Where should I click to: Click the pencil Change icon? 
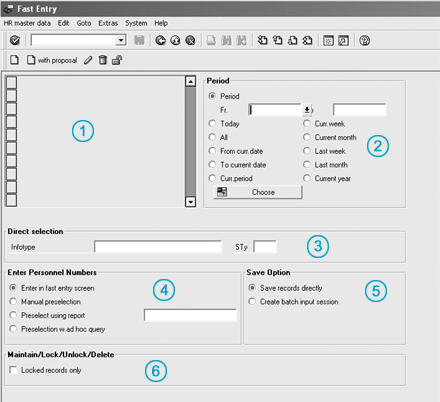88,60
